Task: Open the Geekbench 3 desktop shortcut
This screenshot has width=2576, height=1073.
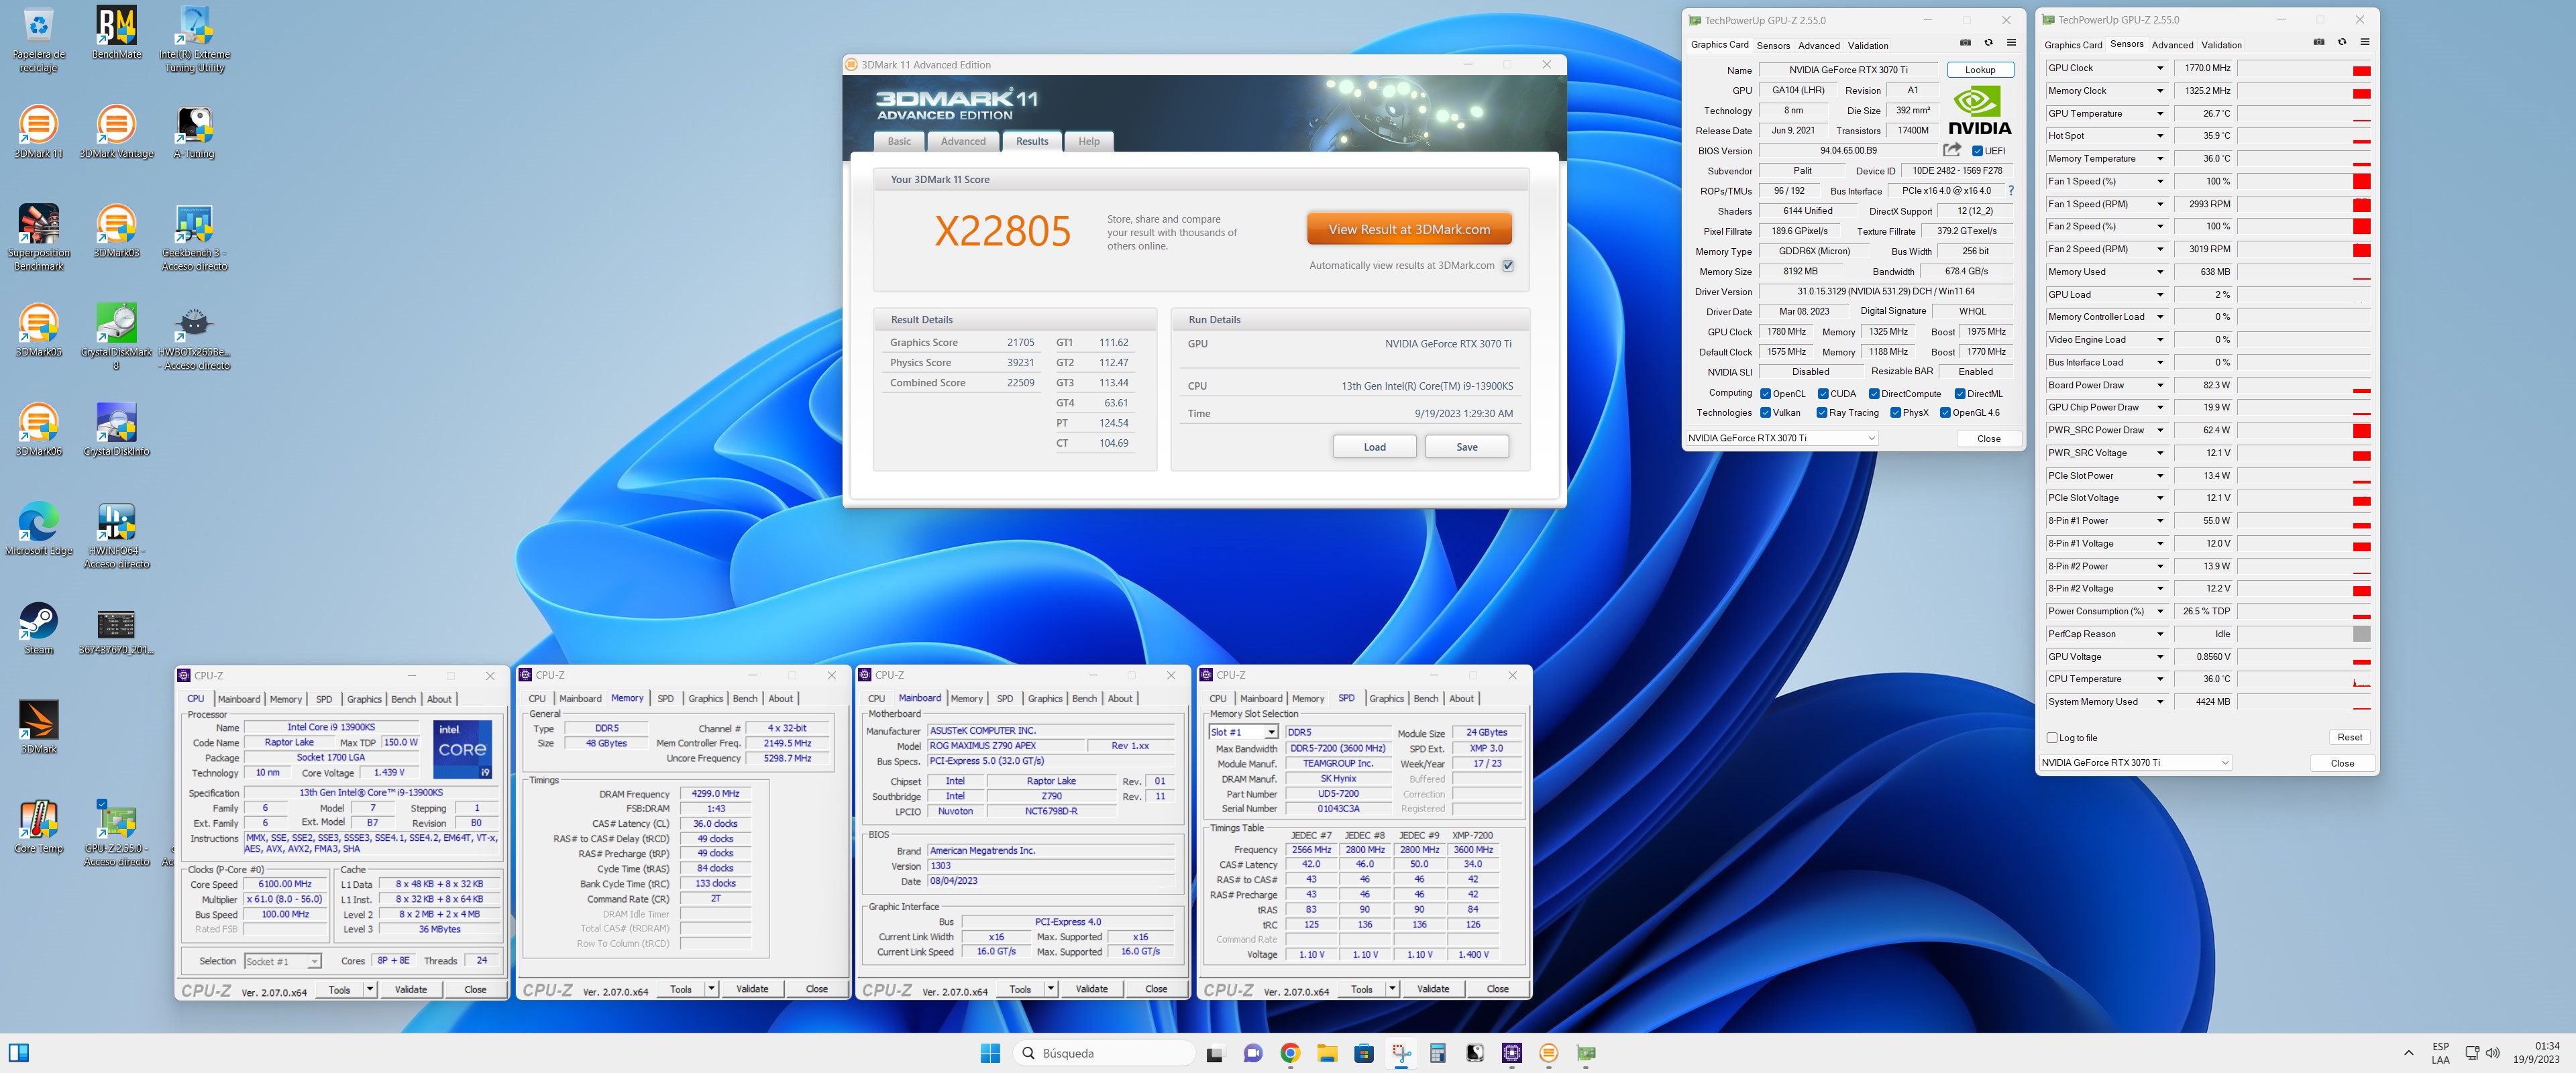Action: click(194, 237)
